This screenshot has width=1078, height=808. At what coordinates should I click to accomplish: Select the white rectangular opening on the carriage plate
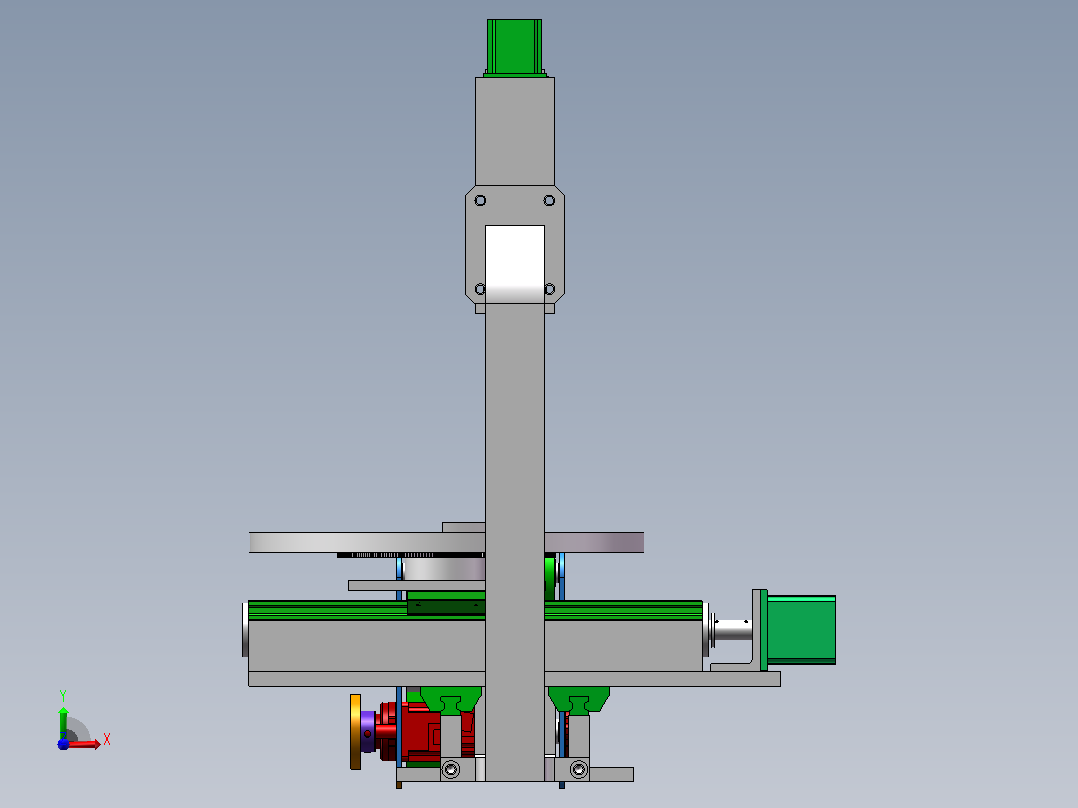(x=515, y=264)
